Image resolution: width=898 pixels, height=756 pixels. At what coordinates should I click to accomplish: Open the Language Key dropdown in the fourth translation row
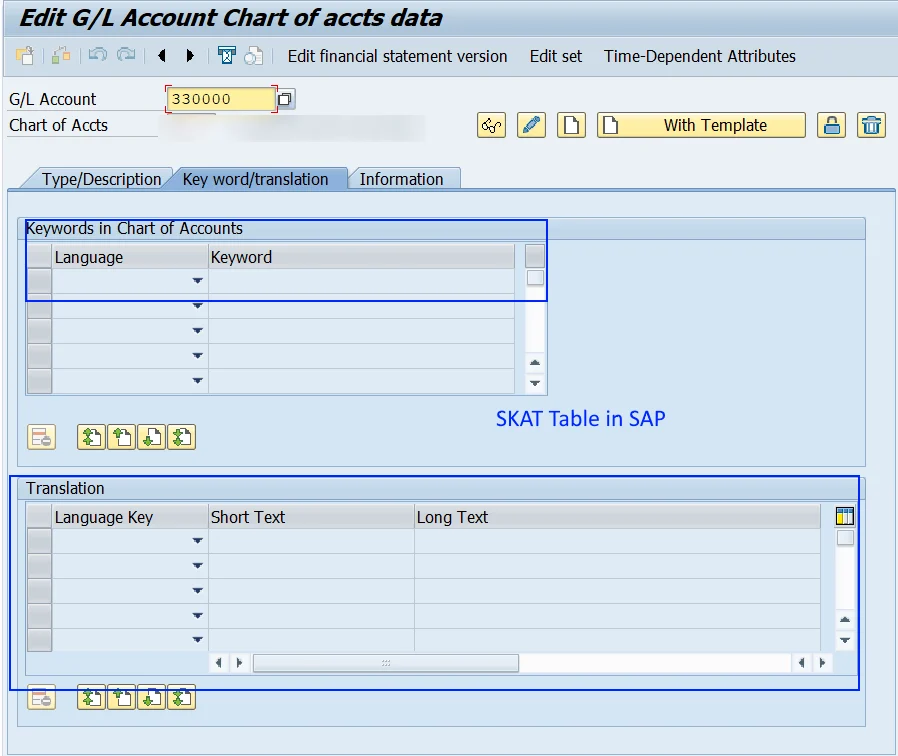click(x=198, y=616)
